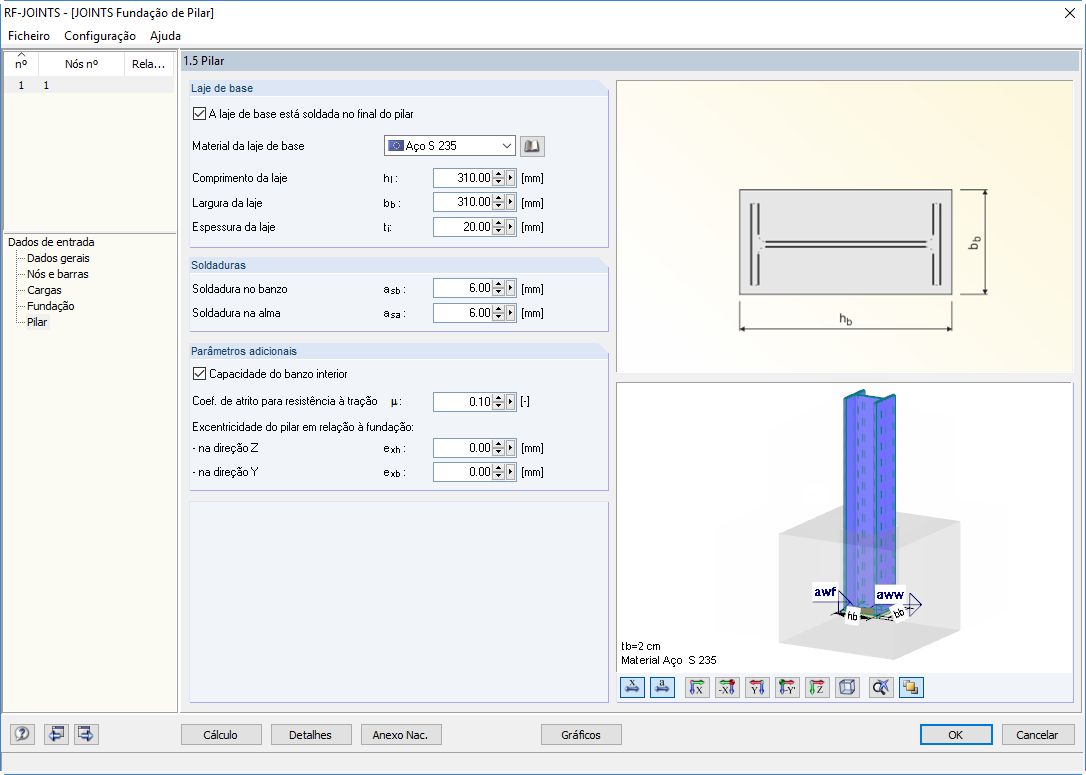
Task: Open Espessura da laje value list arrow
Action: (511, 227)
